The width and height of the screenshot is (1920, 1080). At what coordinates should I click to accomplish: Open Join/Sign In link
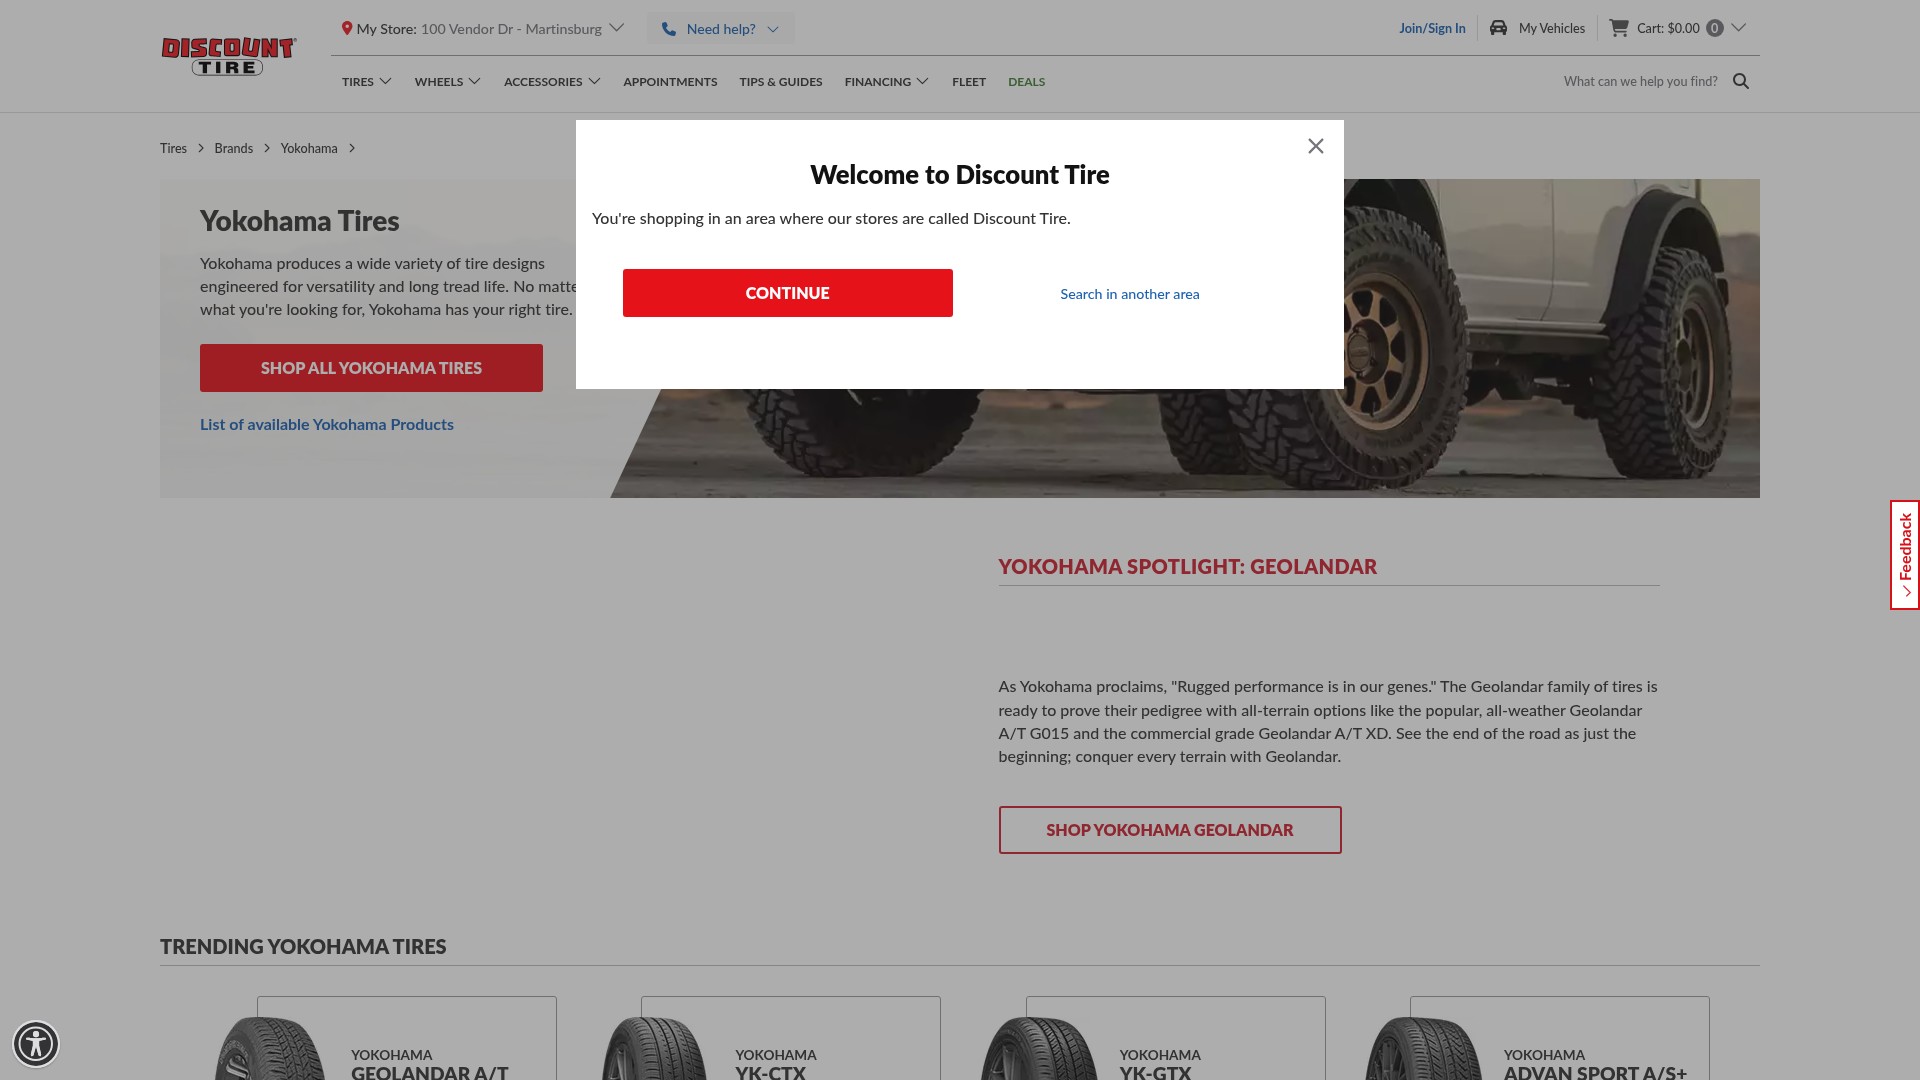coord(1432,28)
